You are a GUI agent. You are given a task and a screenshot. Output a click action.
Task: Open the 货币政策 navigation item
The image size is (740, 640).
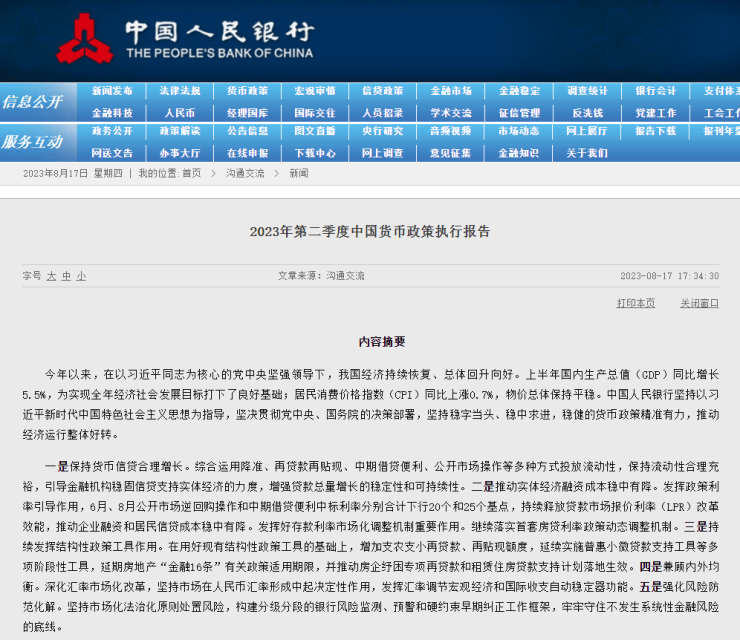point(247,91)
